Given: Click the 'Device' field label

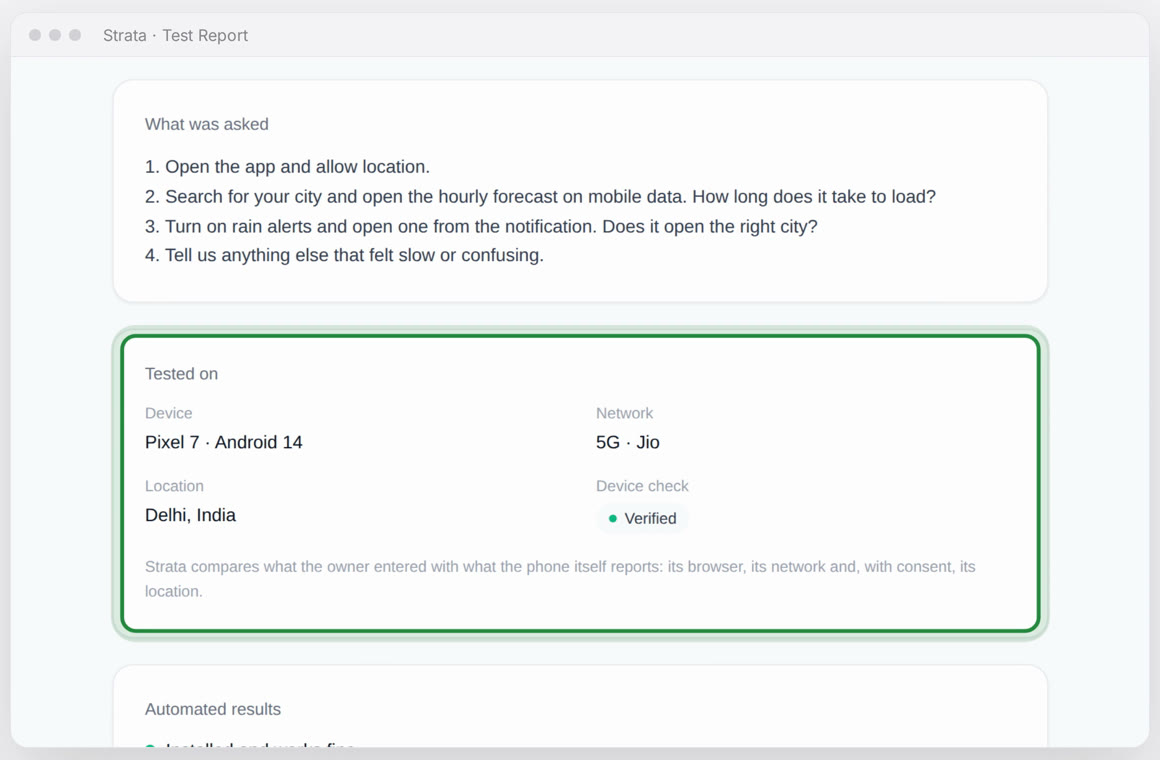Looking at the screenshot, I should click(169, 413).
